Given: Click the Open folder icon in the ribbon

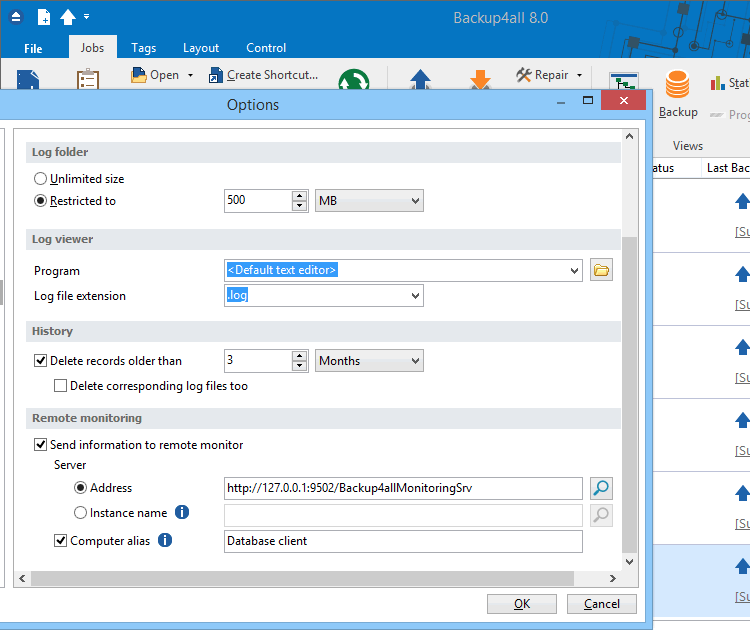Looking at the screenshot, I should (x=140, y=75).
